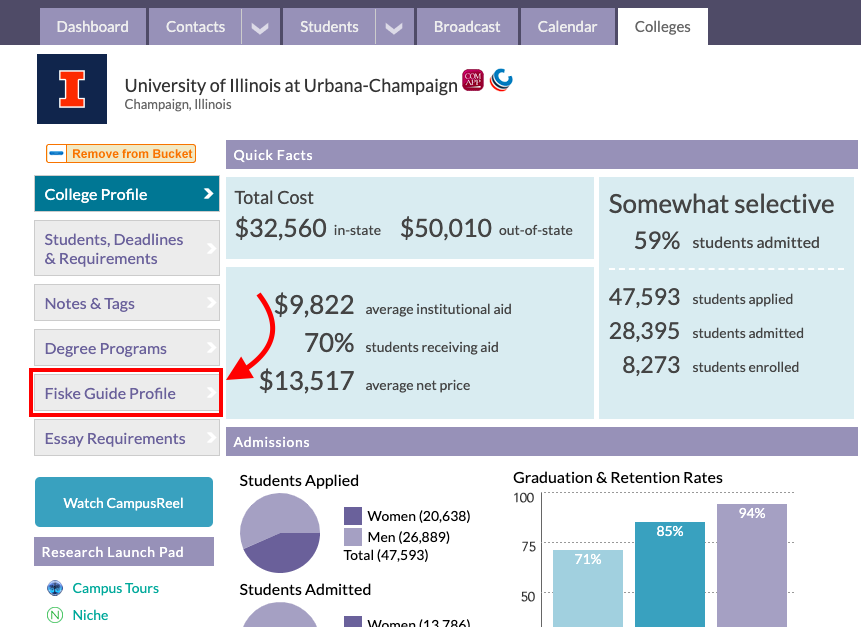This screenshot has width=861, height=627.
Task: Click the 8,273 students enrolled figure
Action: [651, 365]
